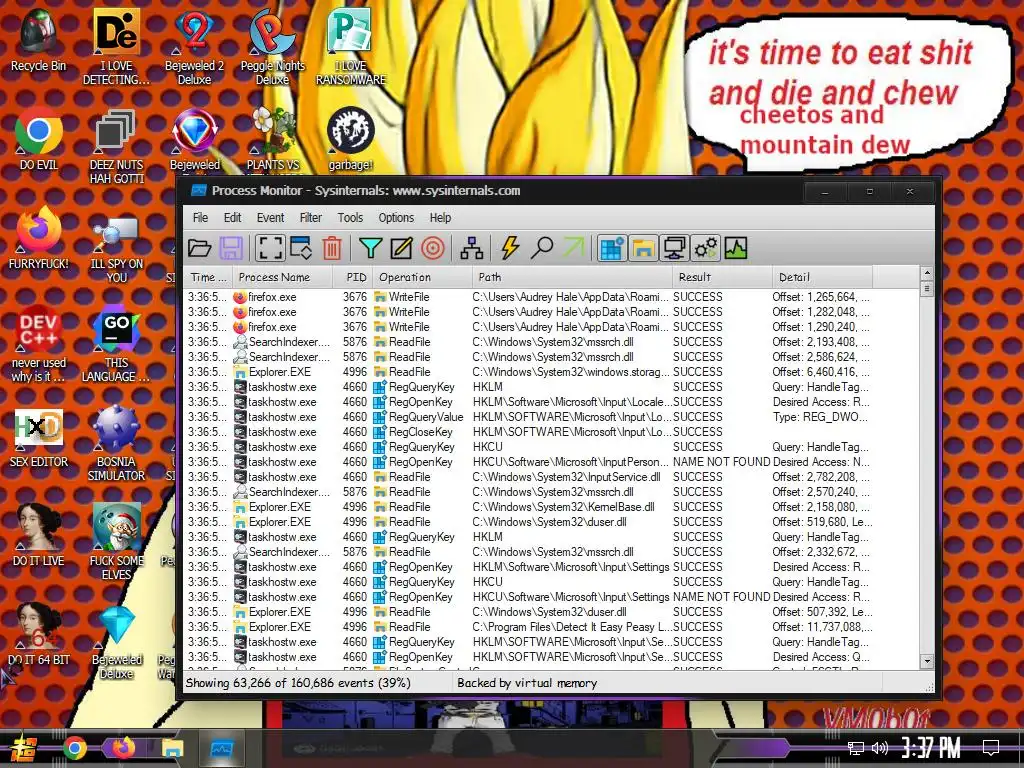Viewport: 1024px width, 768px height.
Task: Toggle Show Registry Activity icon
Action: click(x=612, y=248)
